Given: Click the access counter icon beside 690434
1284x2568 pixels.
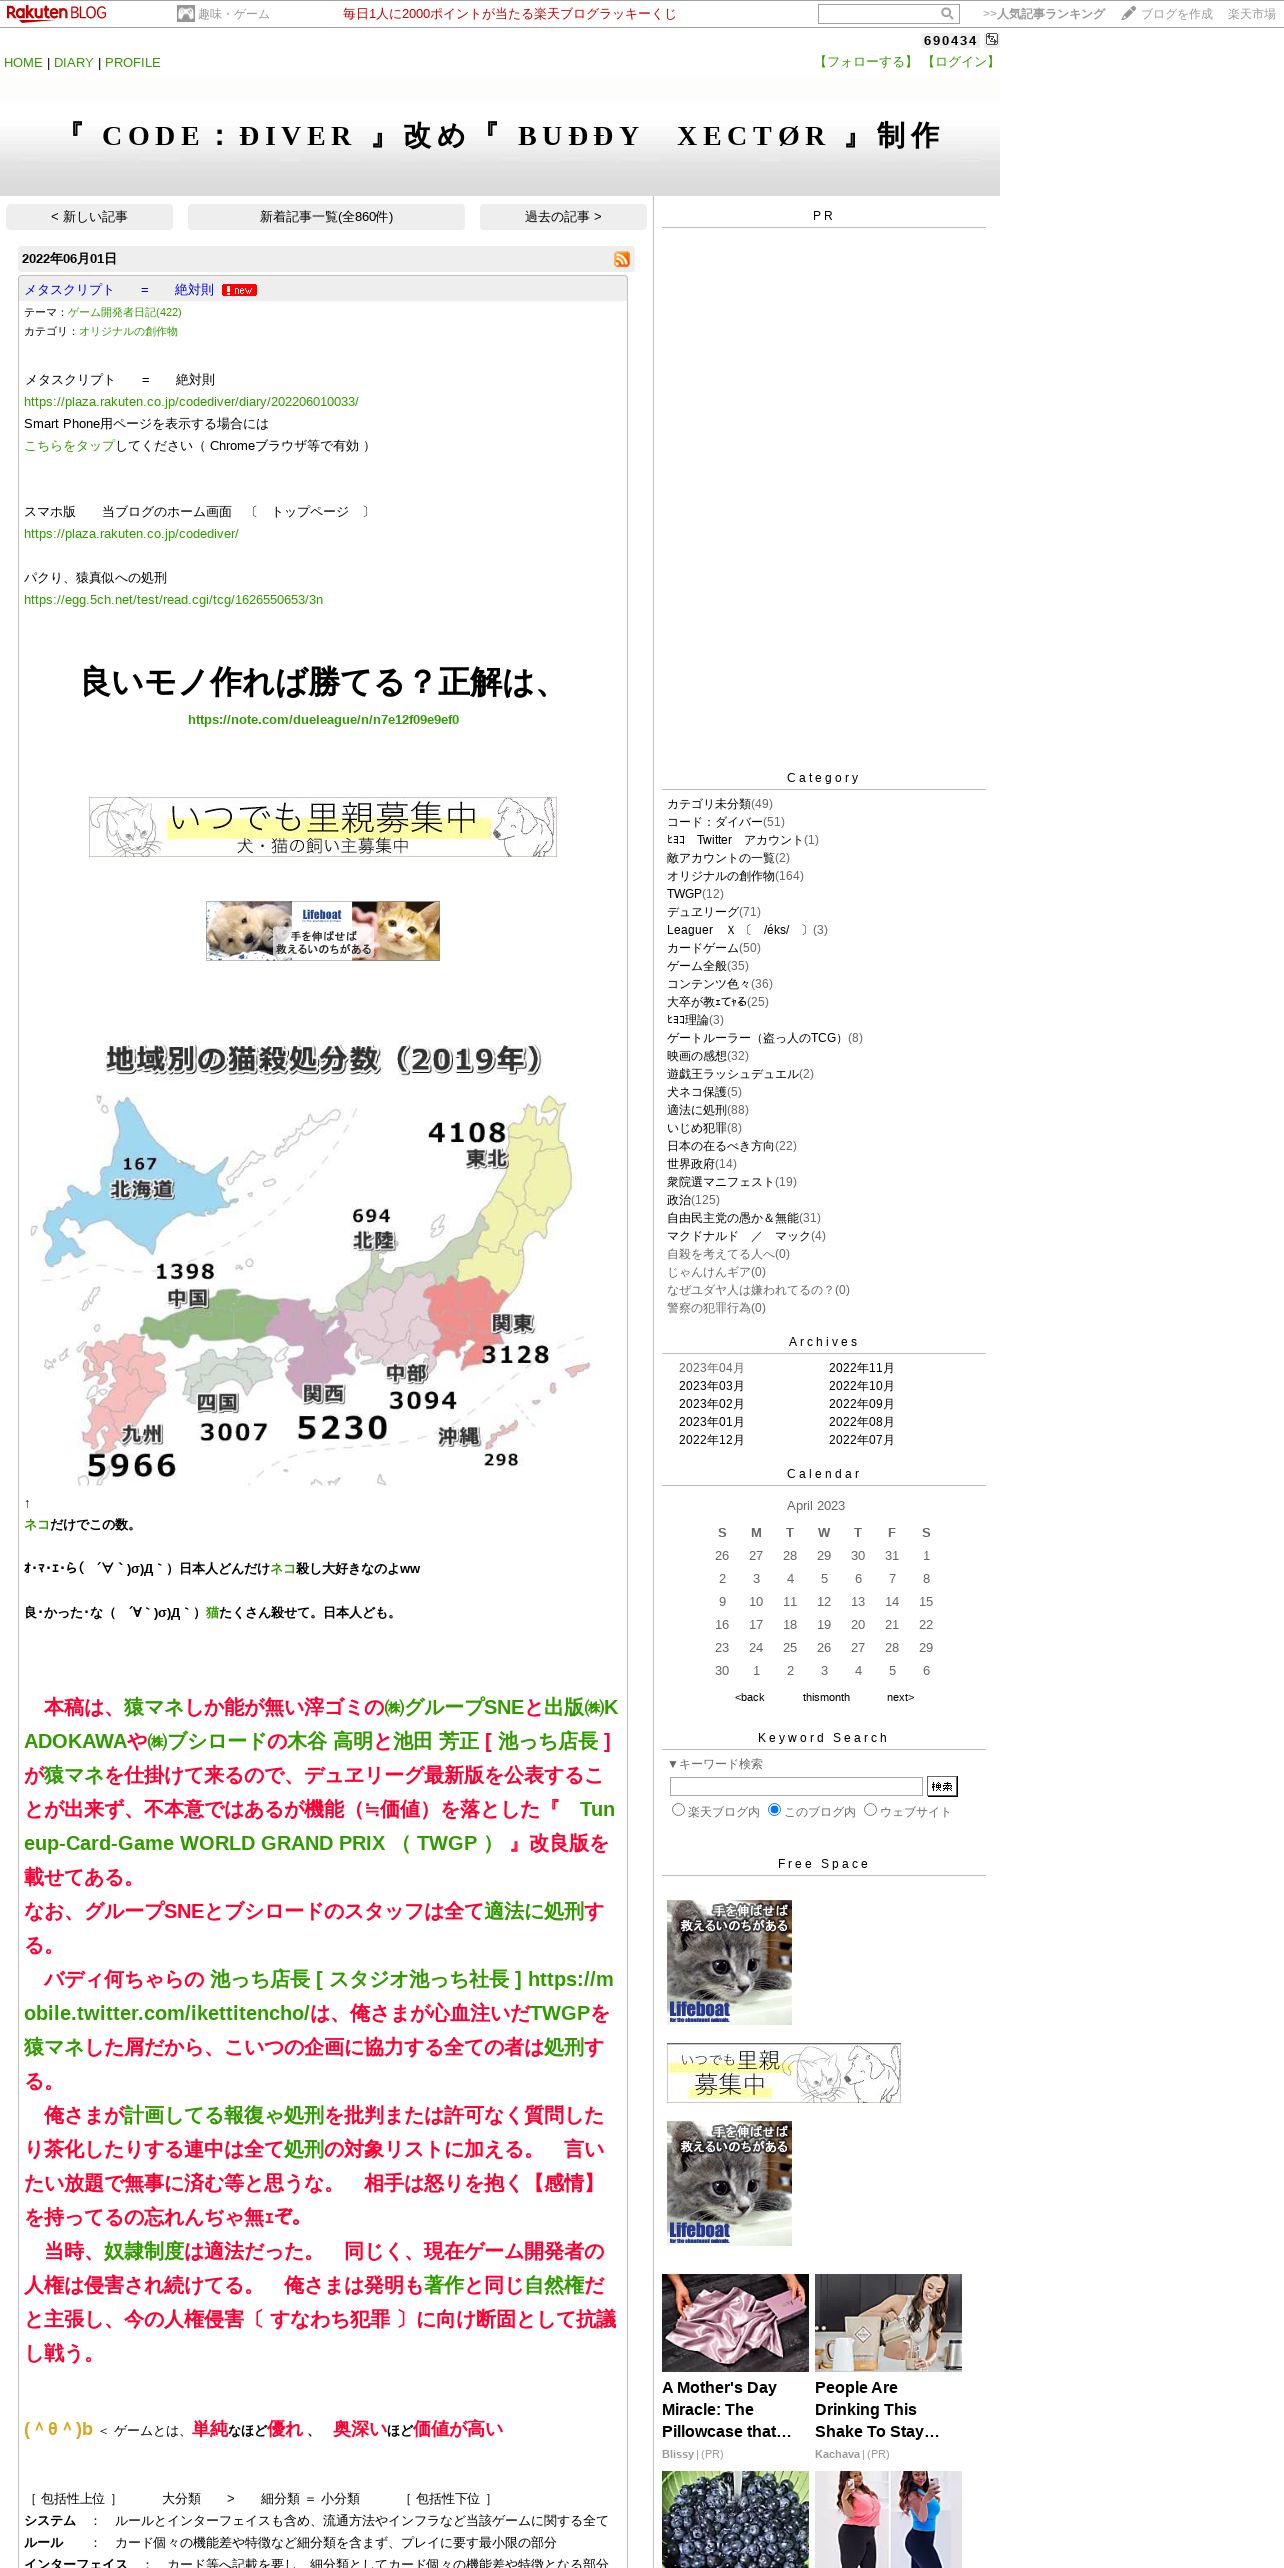Looking at the screenshot, I should pyautogui.click(x=992, y=39).
